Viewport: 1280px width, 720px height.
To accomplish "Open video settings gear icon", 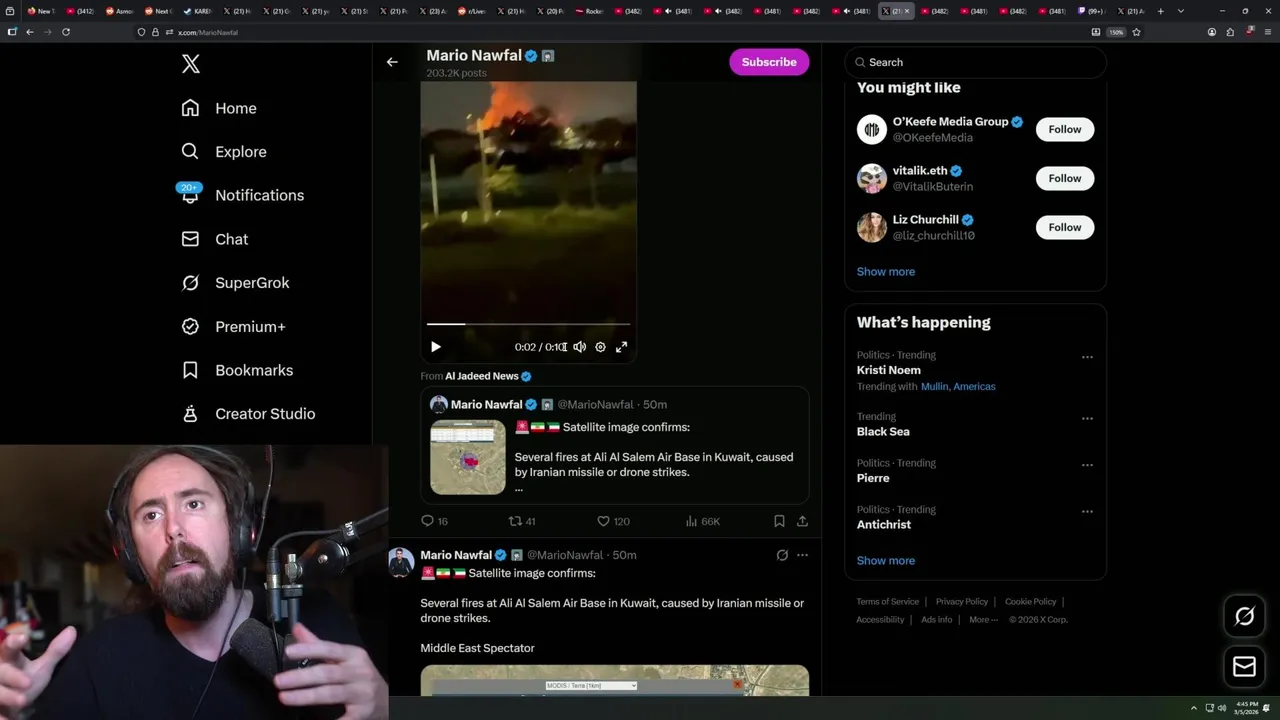I will click(600, 347).
